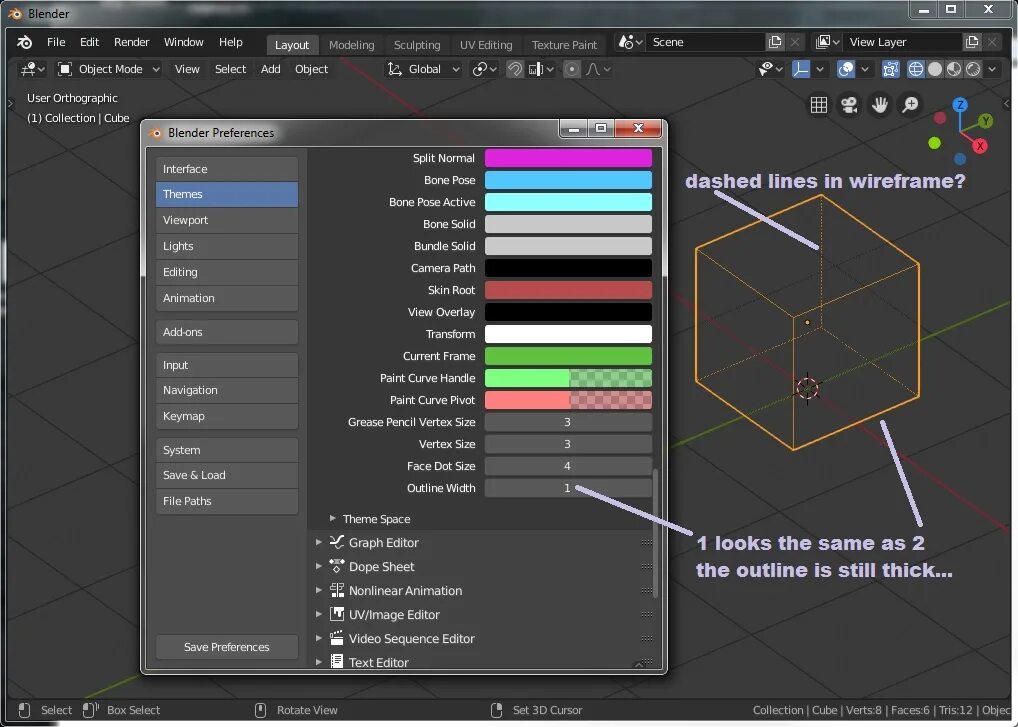Click the new scene copy icon
Screen dimensions: 1018x727
(x=775, y=42)
